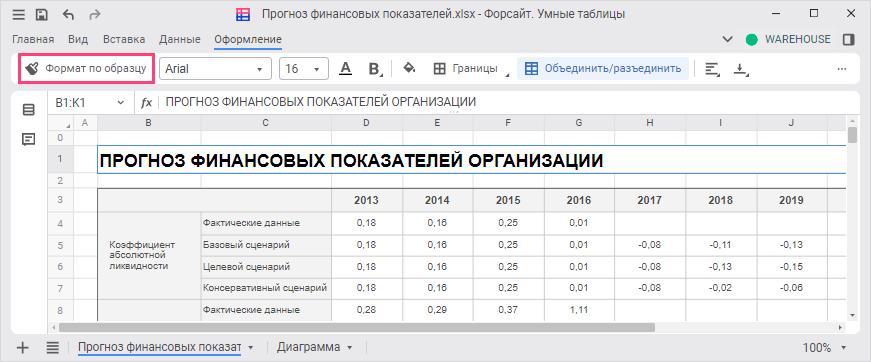Switch to the Вид tab

[78, 39]
